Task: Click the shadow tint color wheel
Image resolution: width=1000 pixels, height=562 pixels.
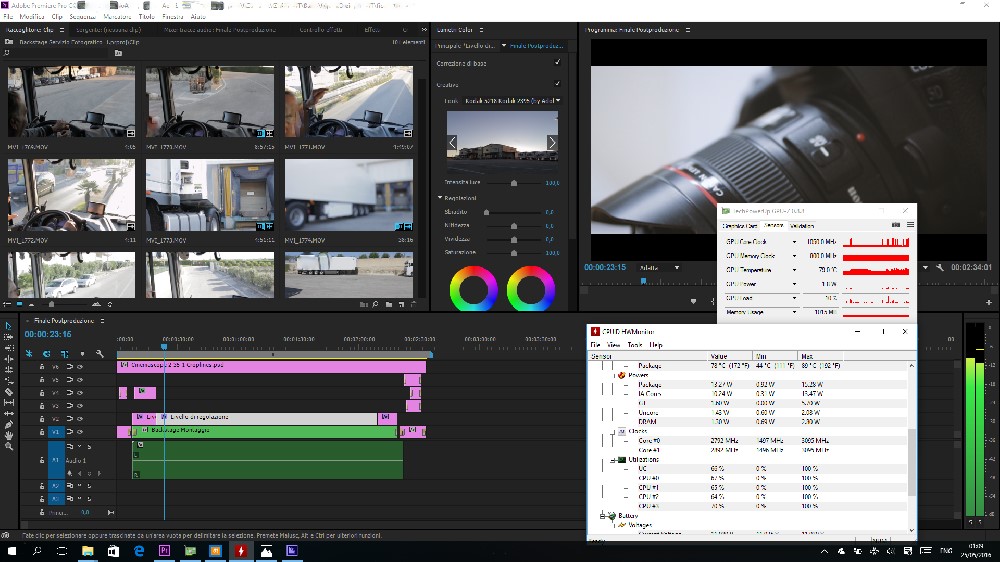Action: 474,289
